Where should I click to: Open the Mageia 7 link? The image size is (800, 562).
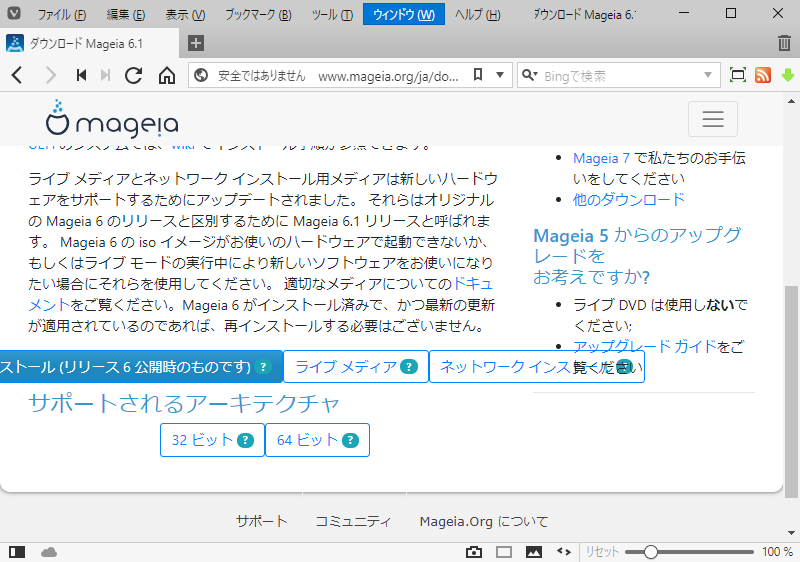602,158
